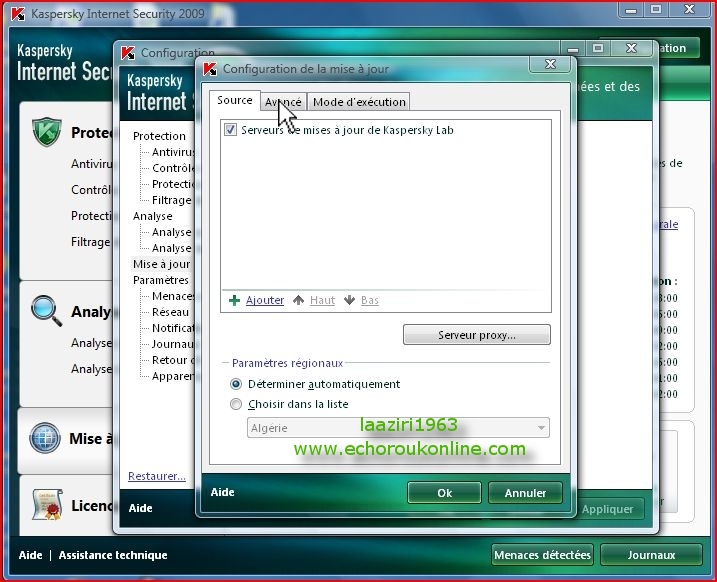
Task: Uncheck Serveurs de mises à jour de Kaspersky Lab
Action: point(231,130)
